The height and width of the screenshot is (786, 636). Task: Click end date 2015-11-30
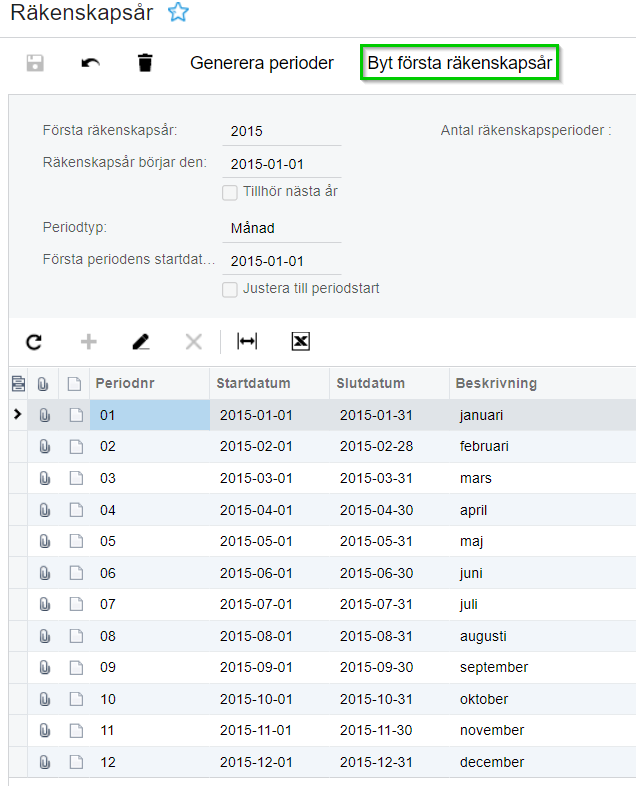pos(389,730)
